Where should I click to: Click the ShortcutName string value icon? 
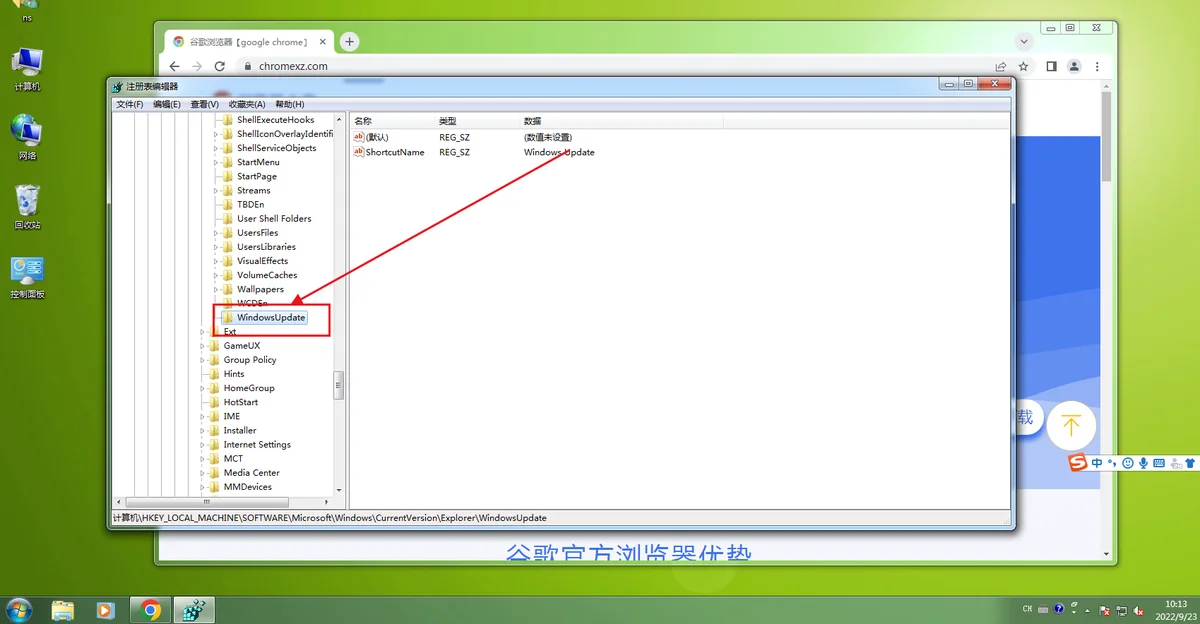point(359,152)
